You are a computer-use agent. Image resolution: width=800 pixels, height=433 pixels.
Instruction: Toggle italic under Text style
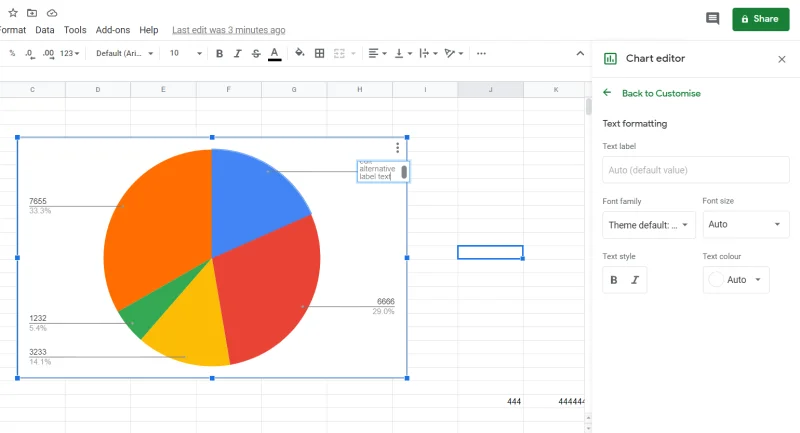click(x=635, y=279)
